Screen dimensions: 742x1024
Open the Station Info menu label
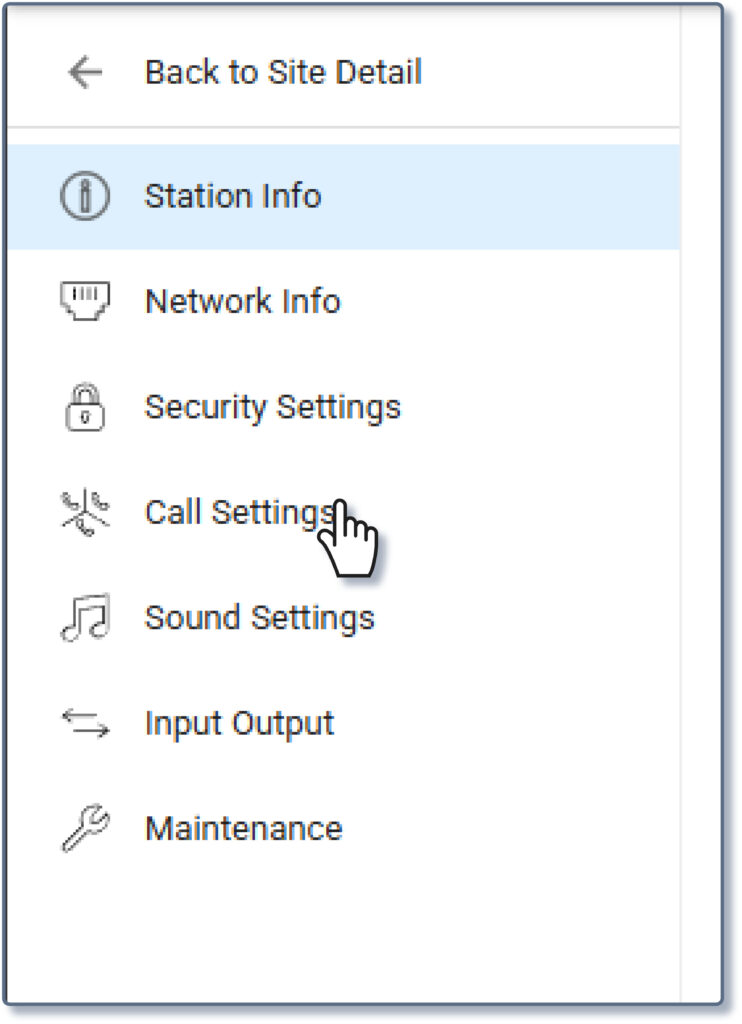[x=232, y=196]
